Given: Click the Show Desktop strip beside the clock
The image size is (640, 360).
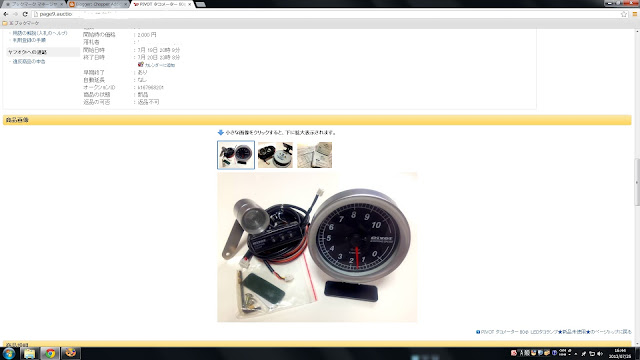Looking at the screenshot, I should tap(637, 353).
